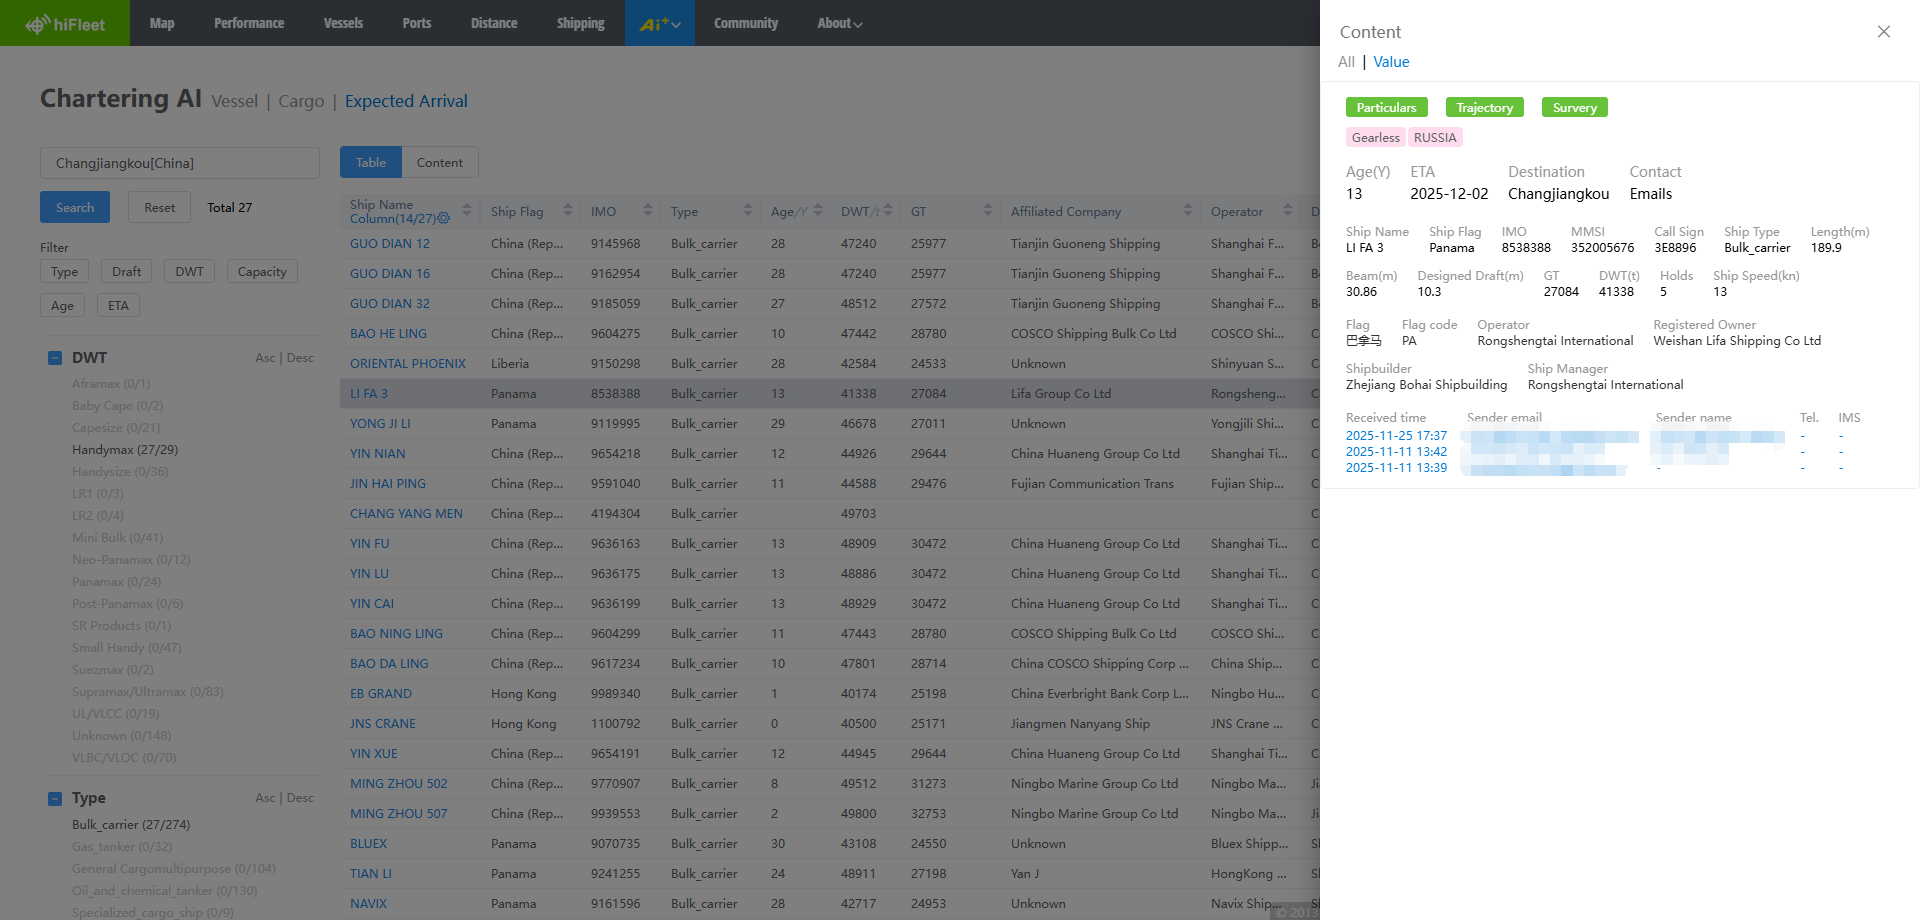Expand the Draft filter option

pyautogui.click(x=126, y=272)
